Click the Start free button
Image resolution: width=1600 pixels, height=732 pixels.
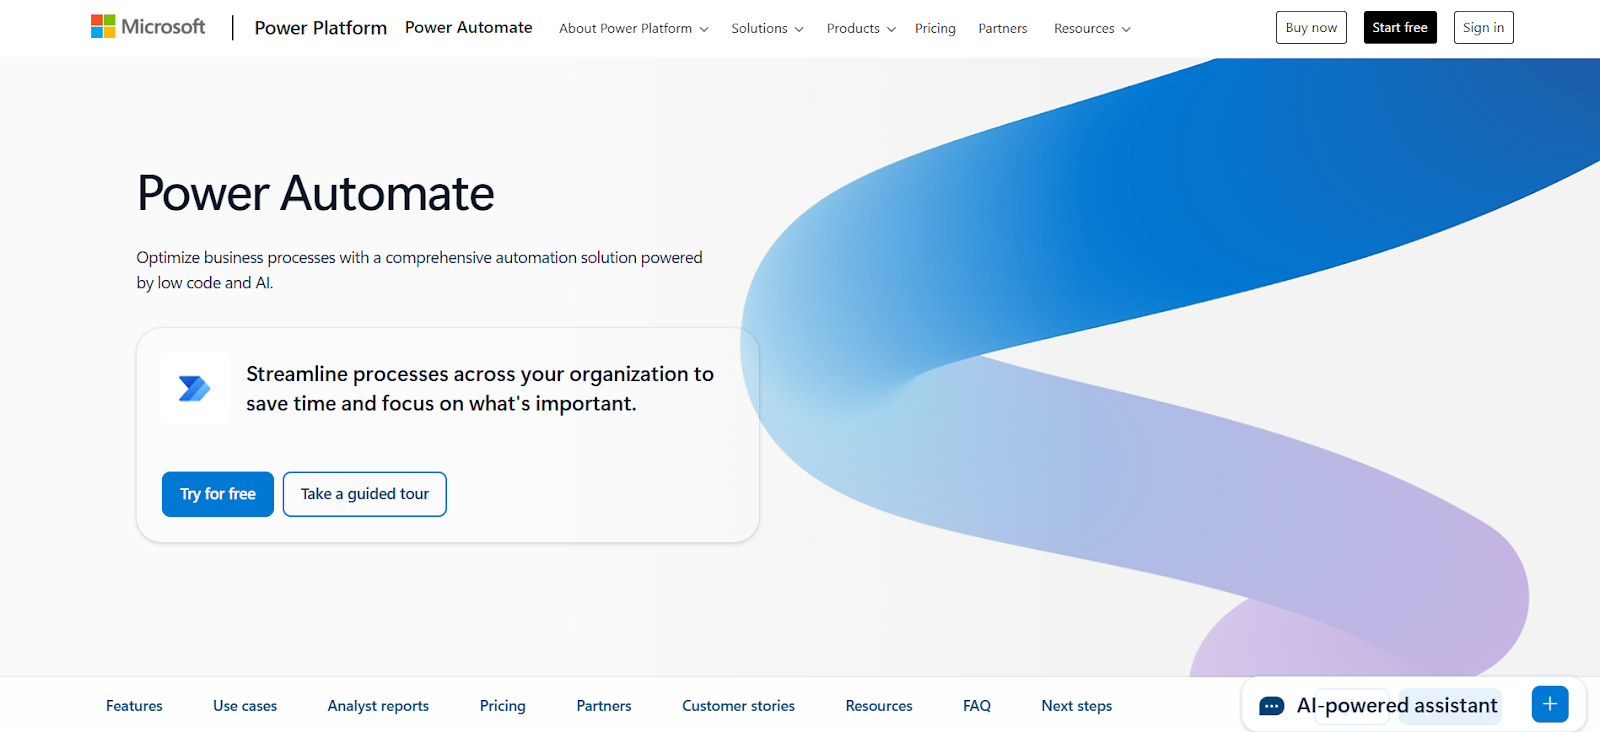1400,27
